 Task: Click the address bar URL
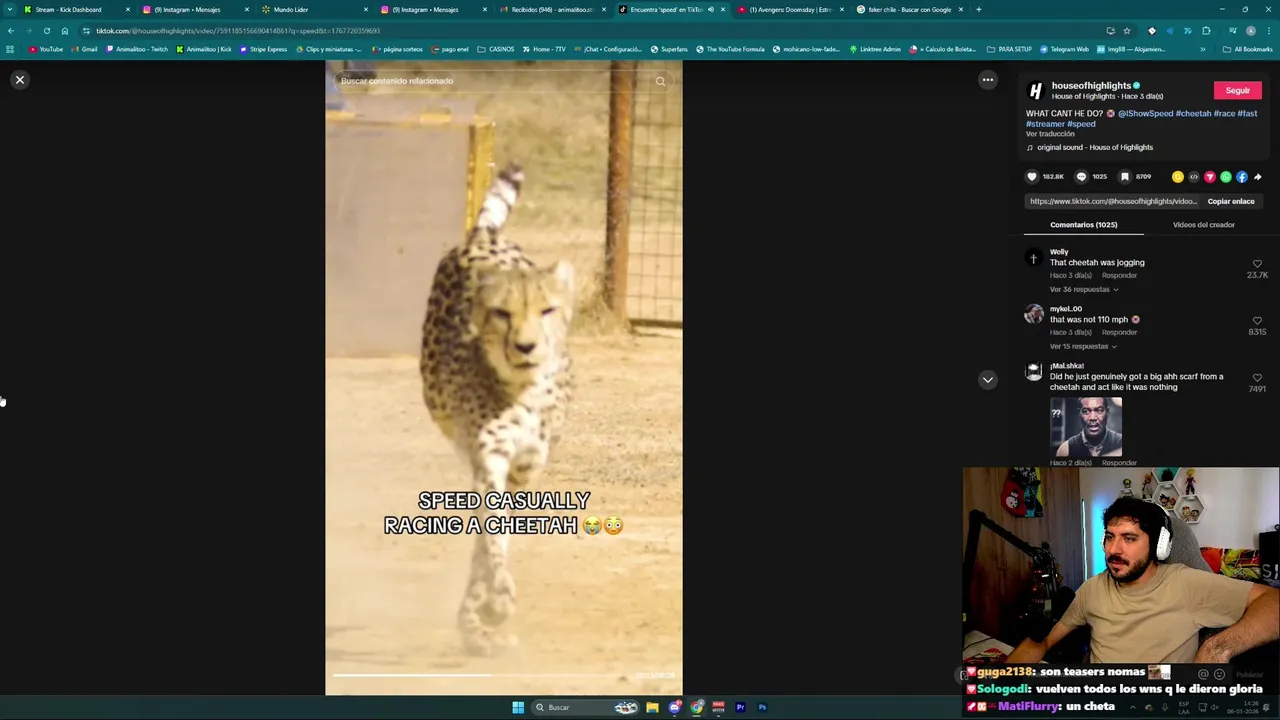pos(238,31)
